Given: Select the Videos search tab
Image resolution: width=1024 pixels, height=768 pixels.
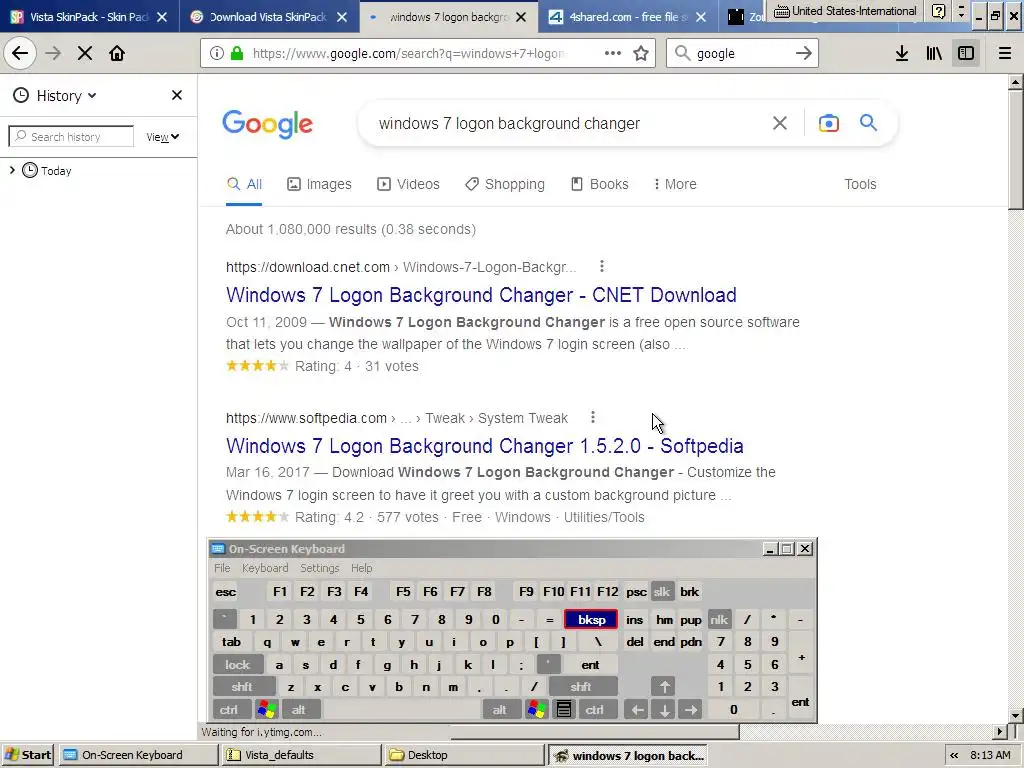Looking at the screenshot, I should tap(408, 184).
